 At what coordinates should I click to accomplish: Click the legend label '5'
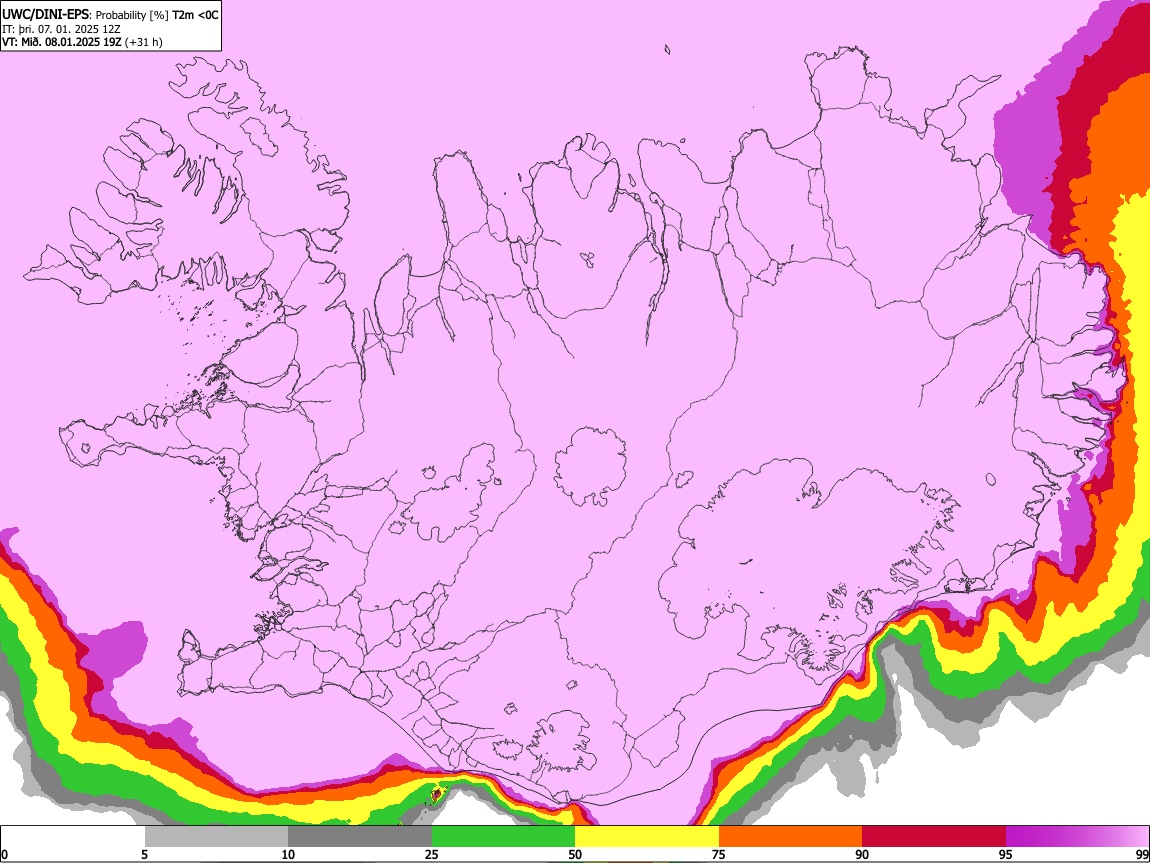pos(144,855)
